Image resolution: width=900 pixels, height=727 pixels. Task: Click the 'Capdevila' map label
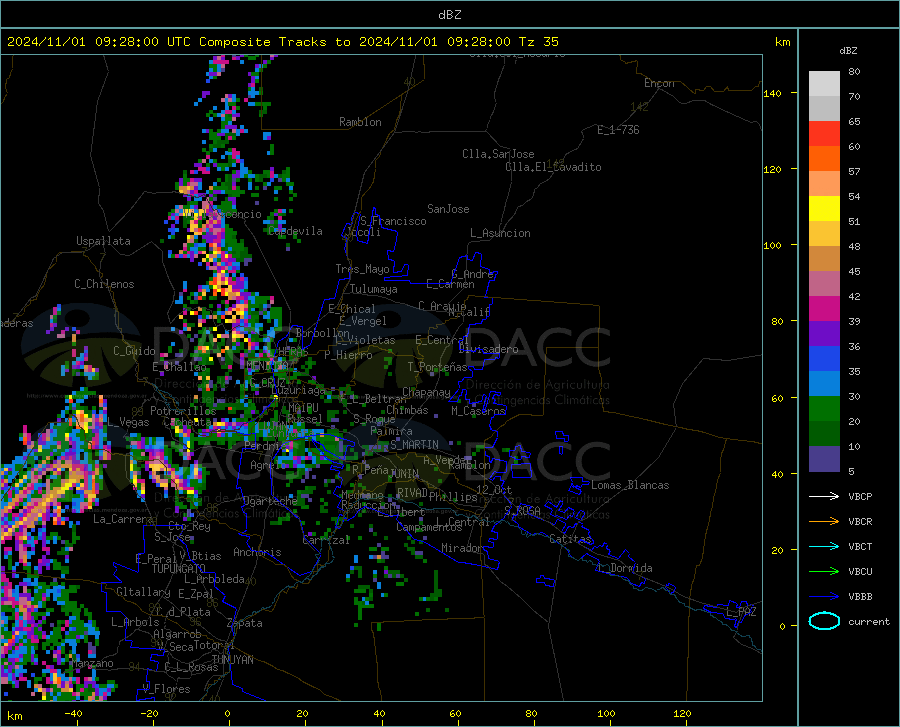[x=295, y=231]
